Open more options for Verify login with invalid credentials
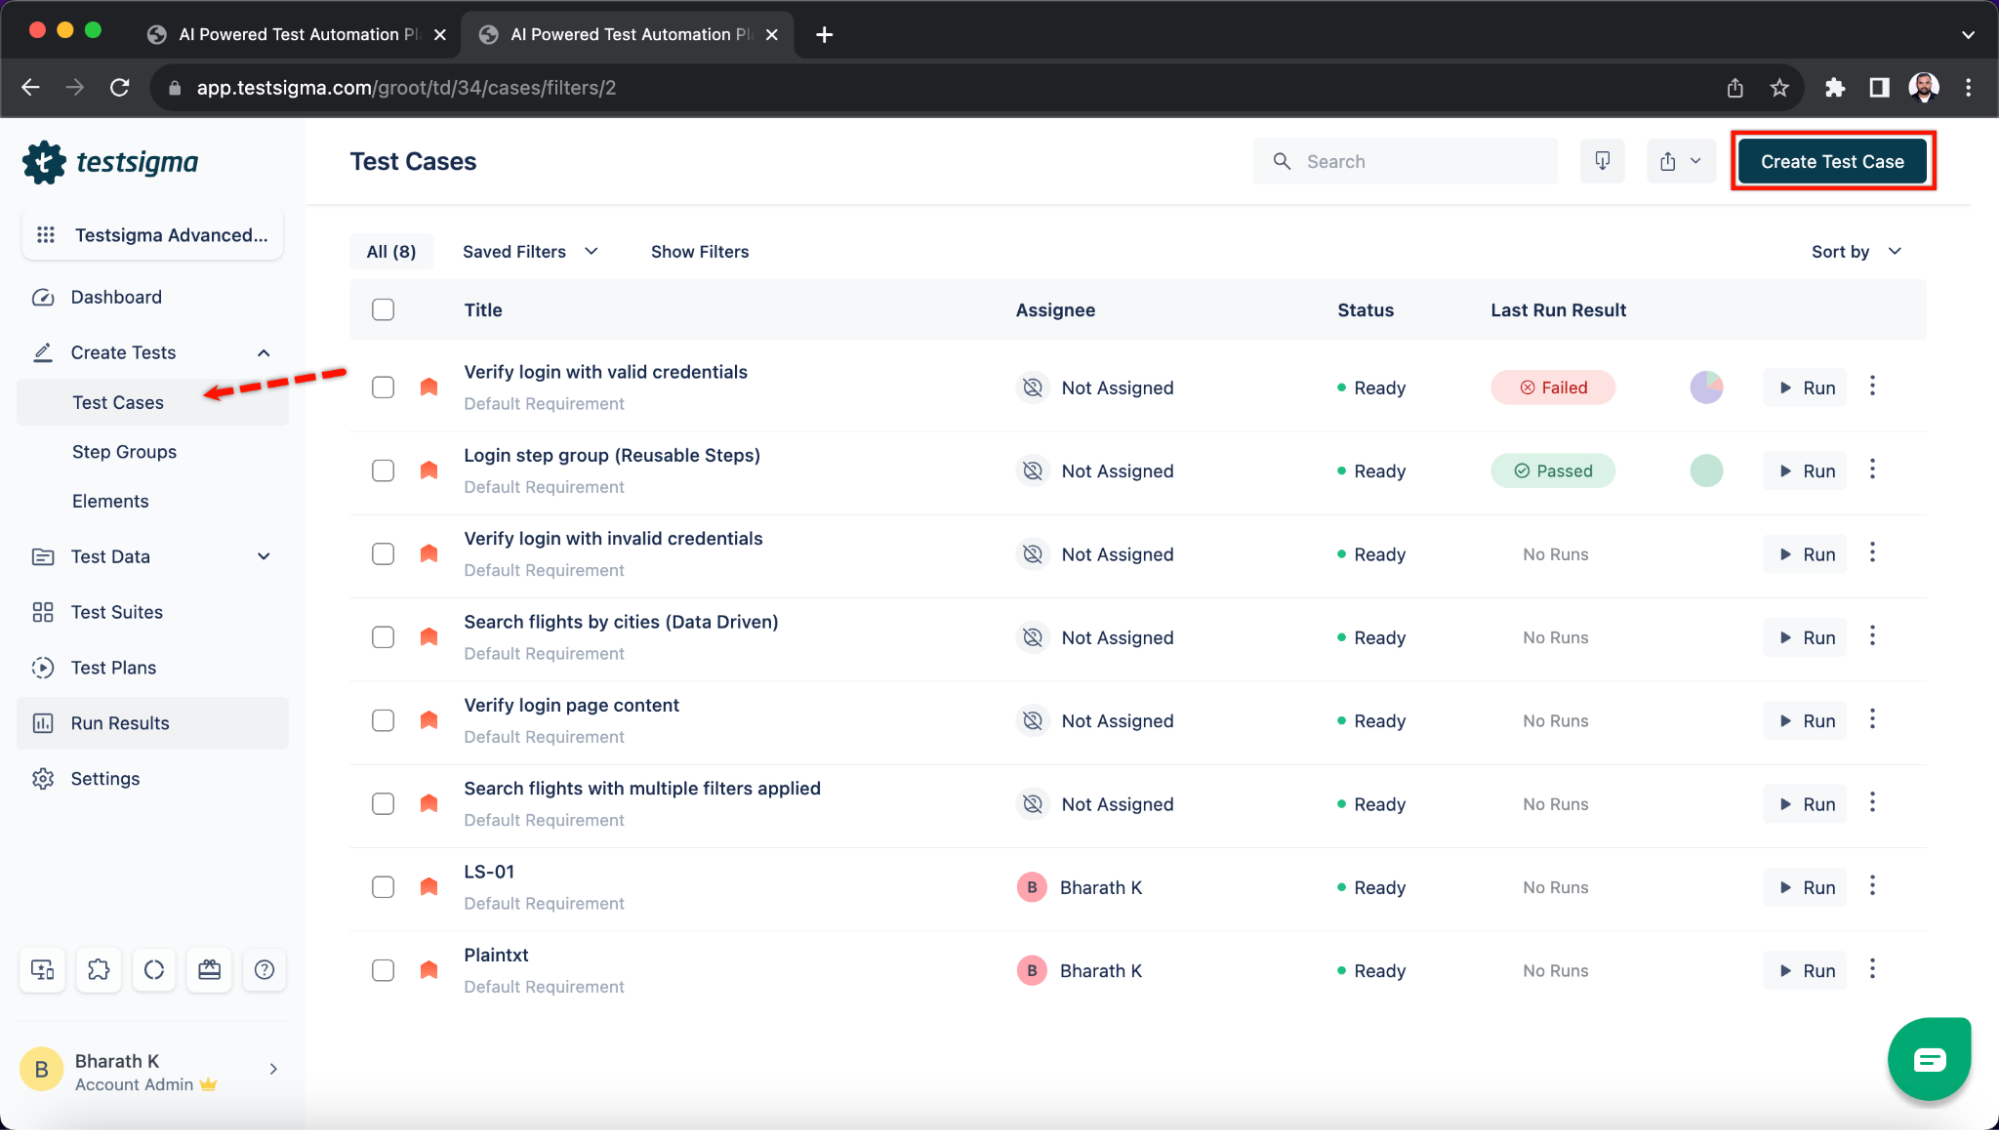The width and height of the screenshot is (1999, 1131). click(x=1872, y=553)
